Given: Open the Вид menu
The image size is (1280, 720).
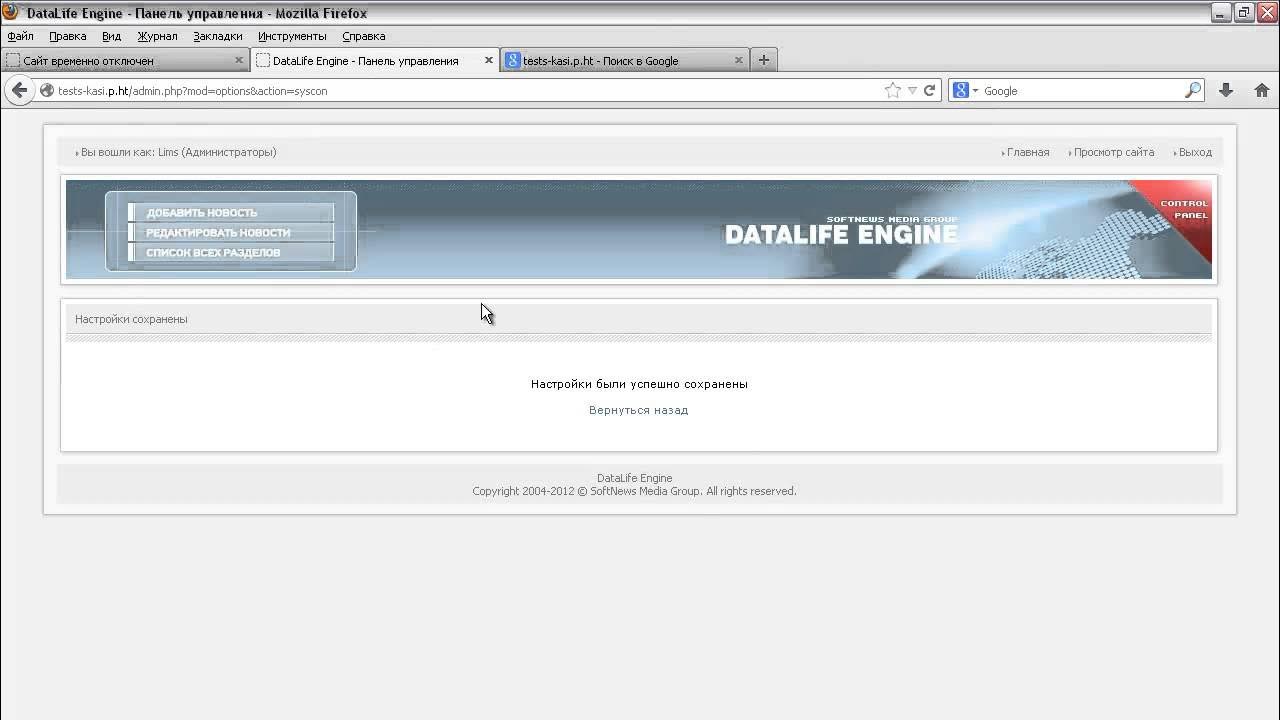Looking at the screenshot, I should pyautogui.click(x=111, y=36).
